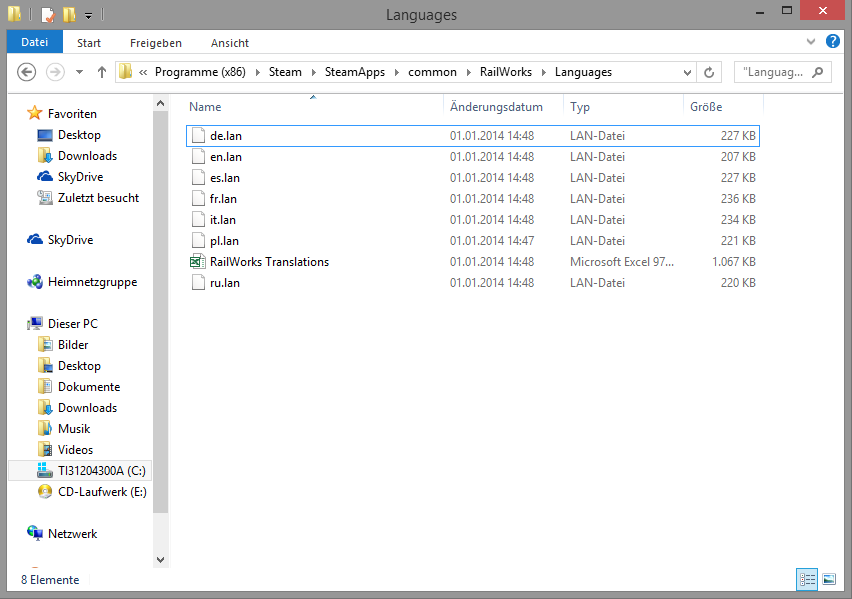Open the CD-Laufwerk (E:) drive
Viewport: 852px width, 599px height.
click(x=101, y=491)
